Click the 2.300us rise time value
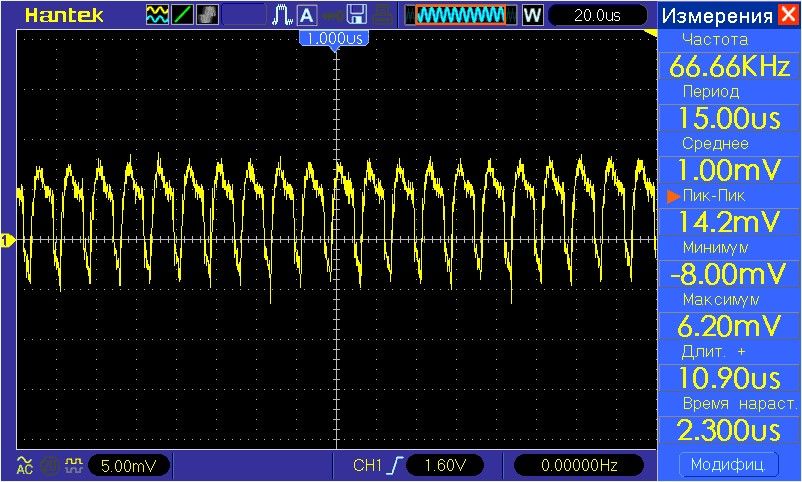Viewport: 802px width, 482px height. click(x=729, y=431)
